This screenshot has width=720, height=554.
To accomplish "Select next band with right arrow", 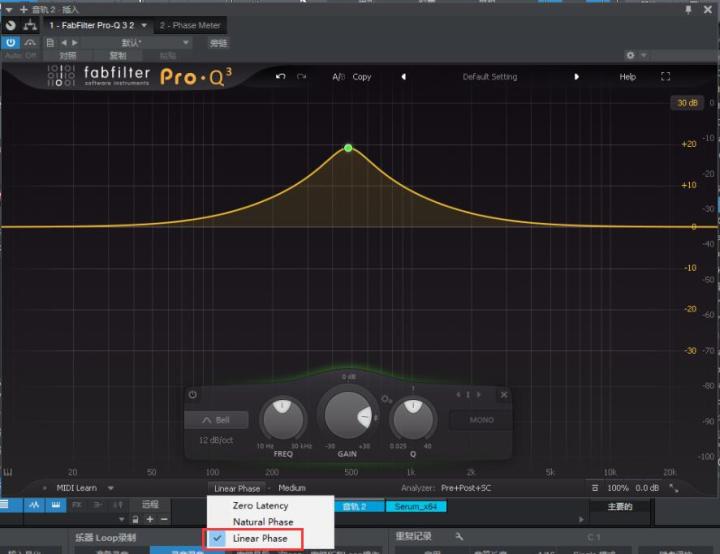I will point(478,395).
